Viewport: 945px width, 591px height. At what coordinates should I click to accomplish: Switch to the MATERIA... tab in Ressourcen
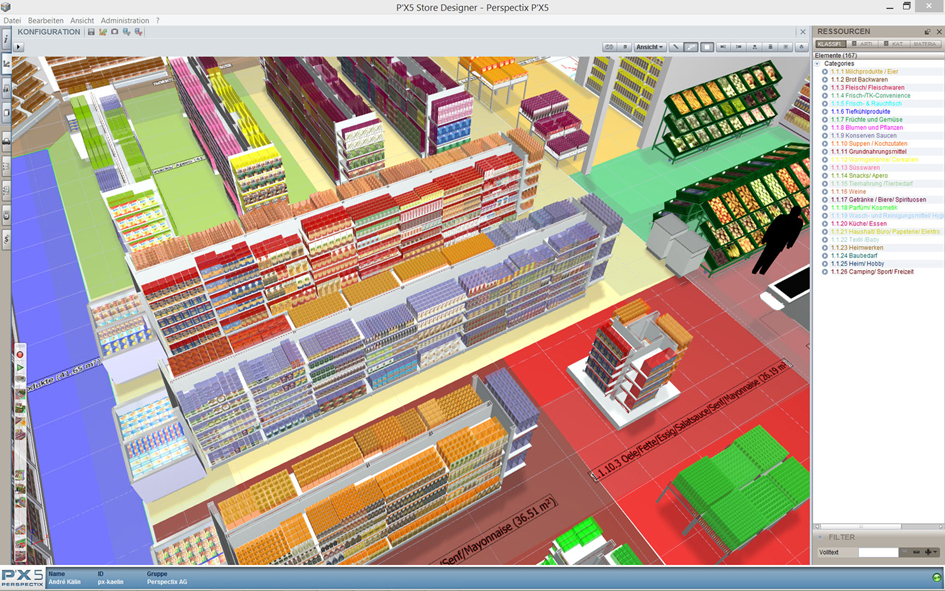coord(925,44)
